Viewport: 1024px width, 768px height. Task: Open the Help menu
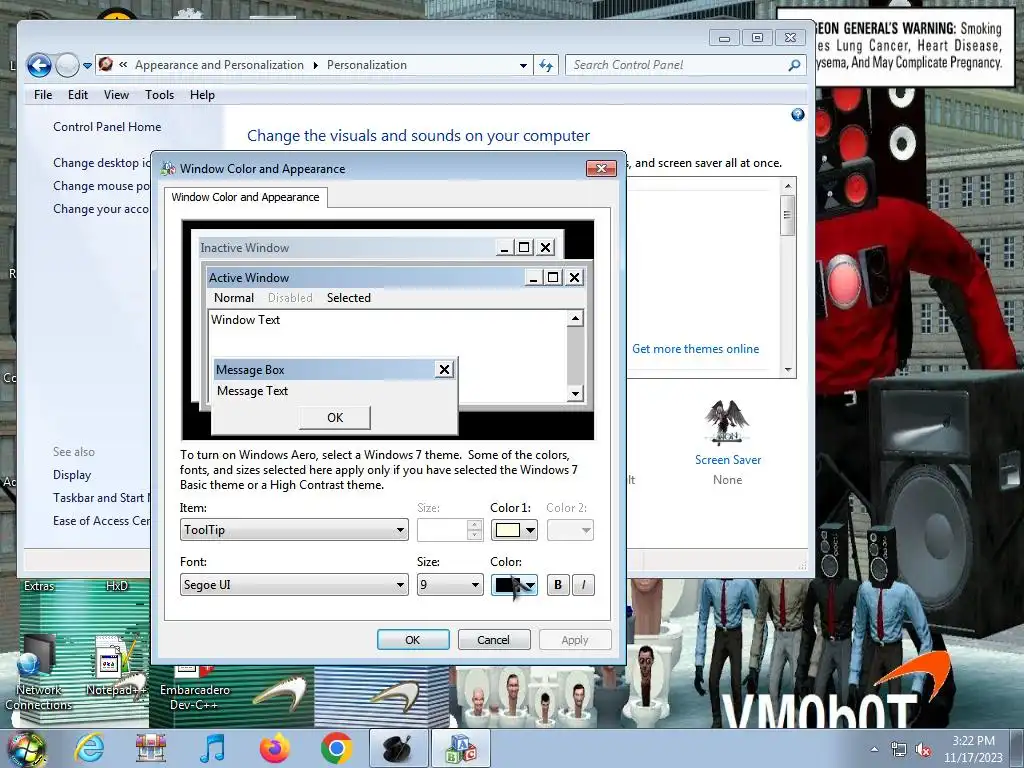click(202, 95)
